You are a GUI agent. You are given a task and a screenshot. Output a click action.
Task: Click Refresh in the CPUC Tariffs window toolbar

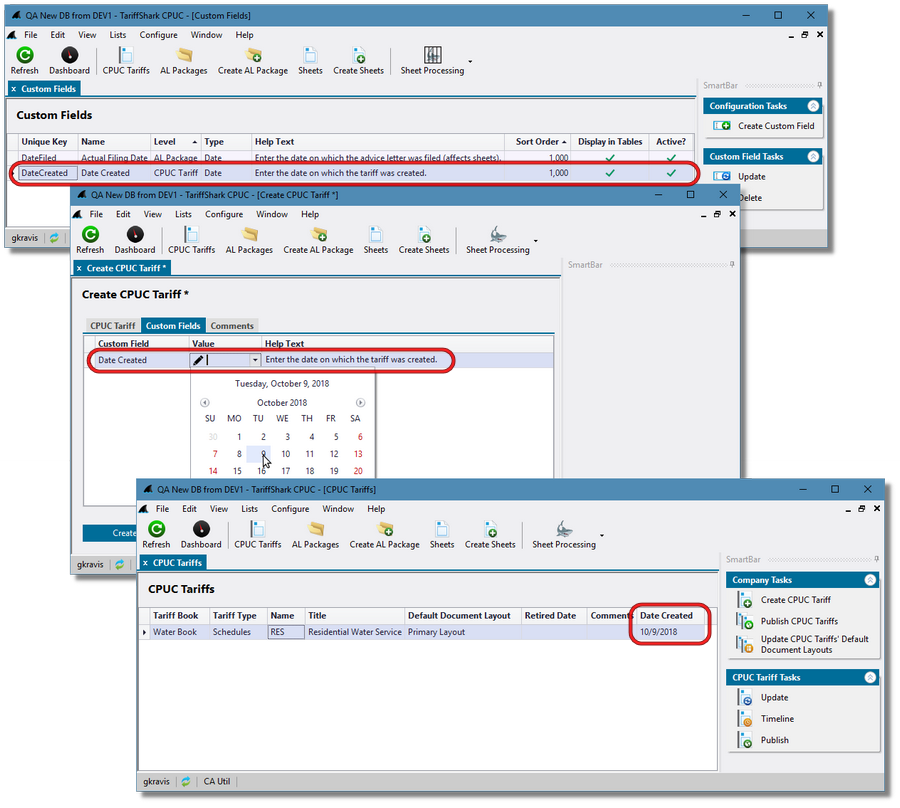point(156,535)
